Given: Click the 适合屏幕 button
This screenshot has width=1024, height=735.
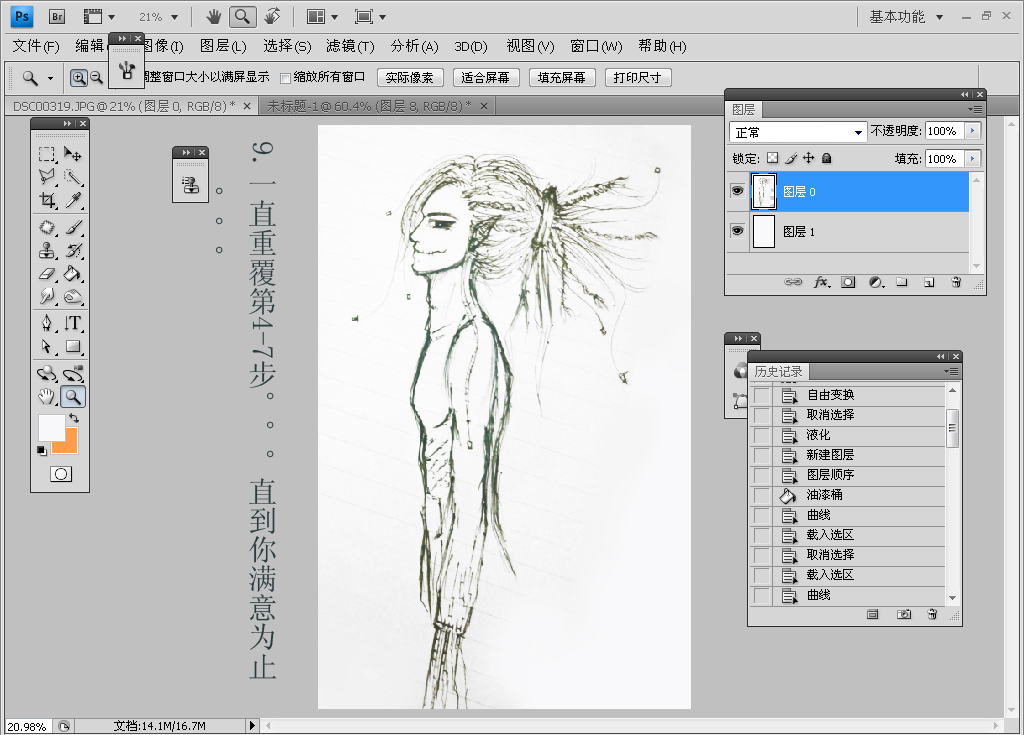Looking at the screenshot, I should coord(486,78).
